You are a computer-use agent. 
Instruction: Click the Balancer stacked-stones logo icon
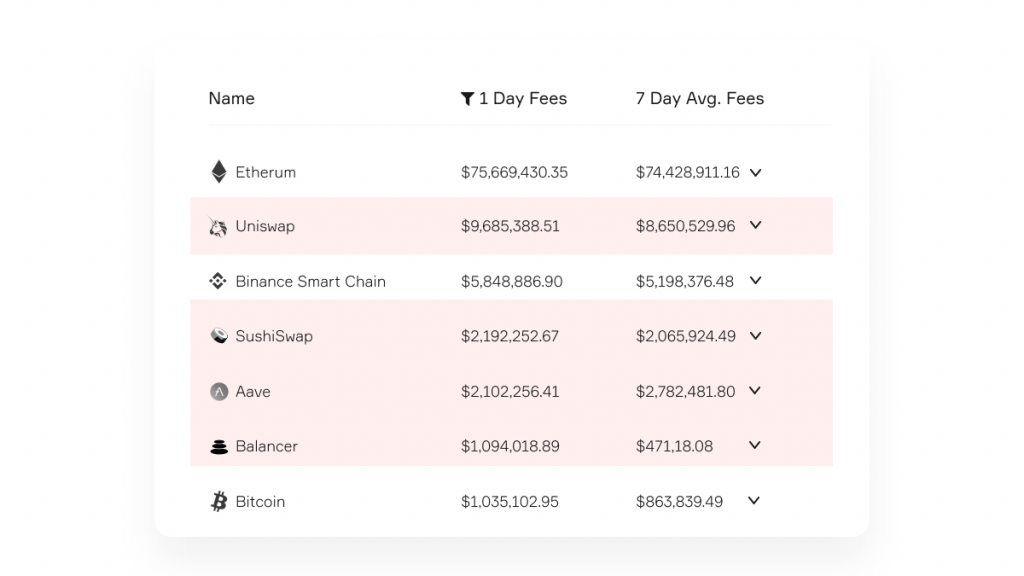[x=219, y=447]
